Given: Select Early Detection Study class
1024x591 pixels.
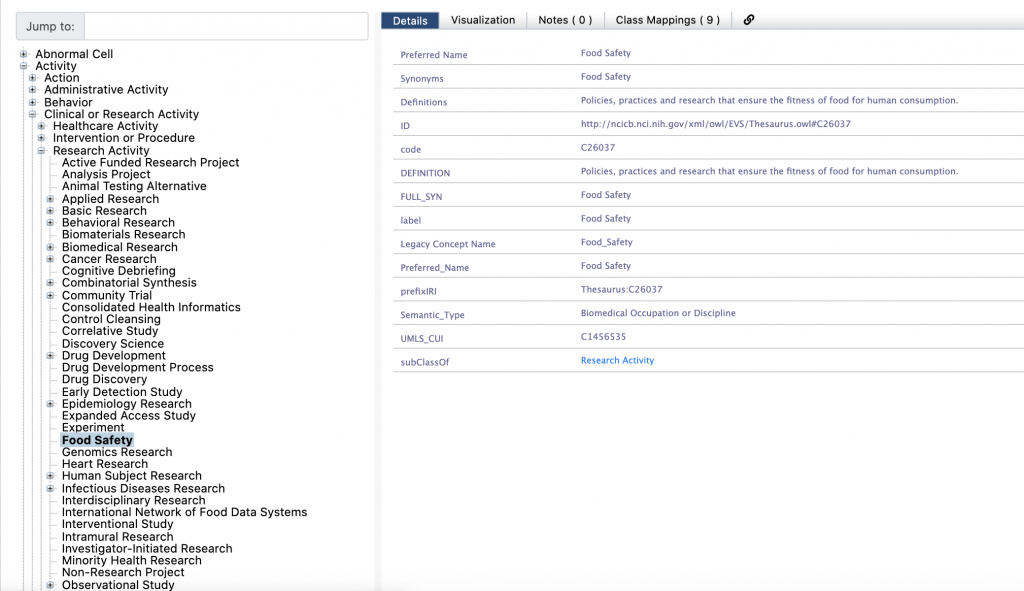Looking at the screenshot, I should click(121, 392).
